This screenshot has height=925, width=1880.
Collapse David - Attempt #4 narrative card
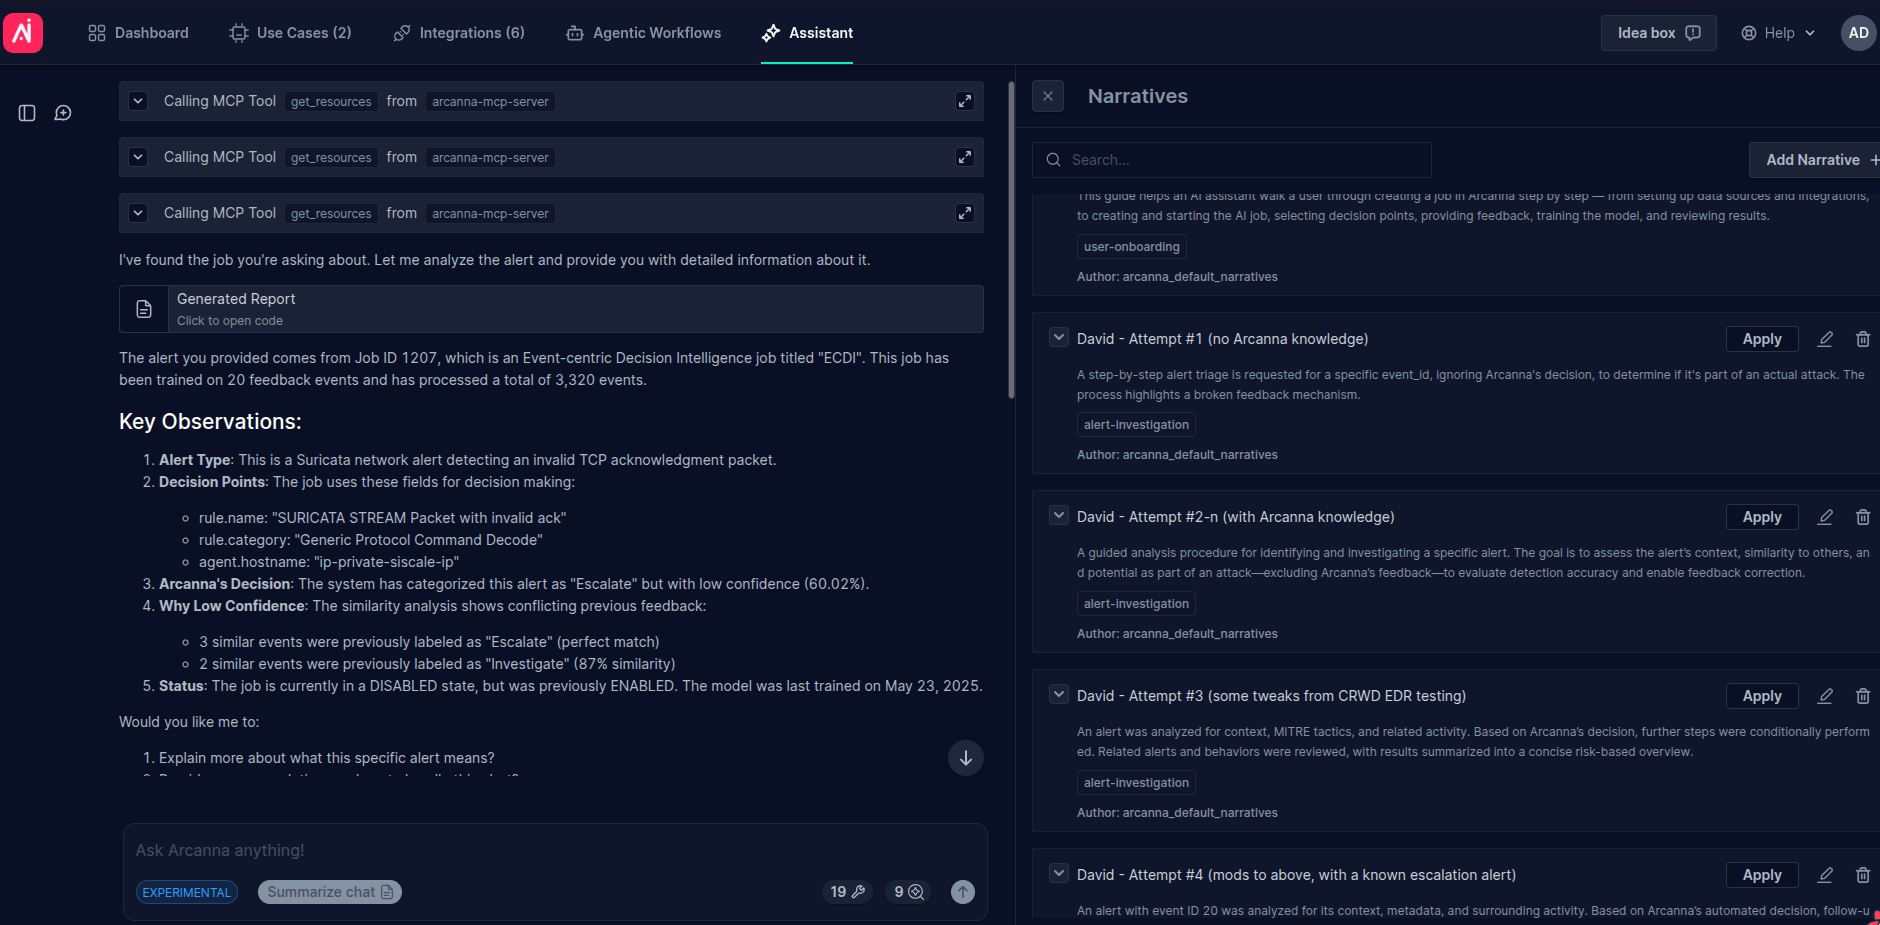point(1058,873)
